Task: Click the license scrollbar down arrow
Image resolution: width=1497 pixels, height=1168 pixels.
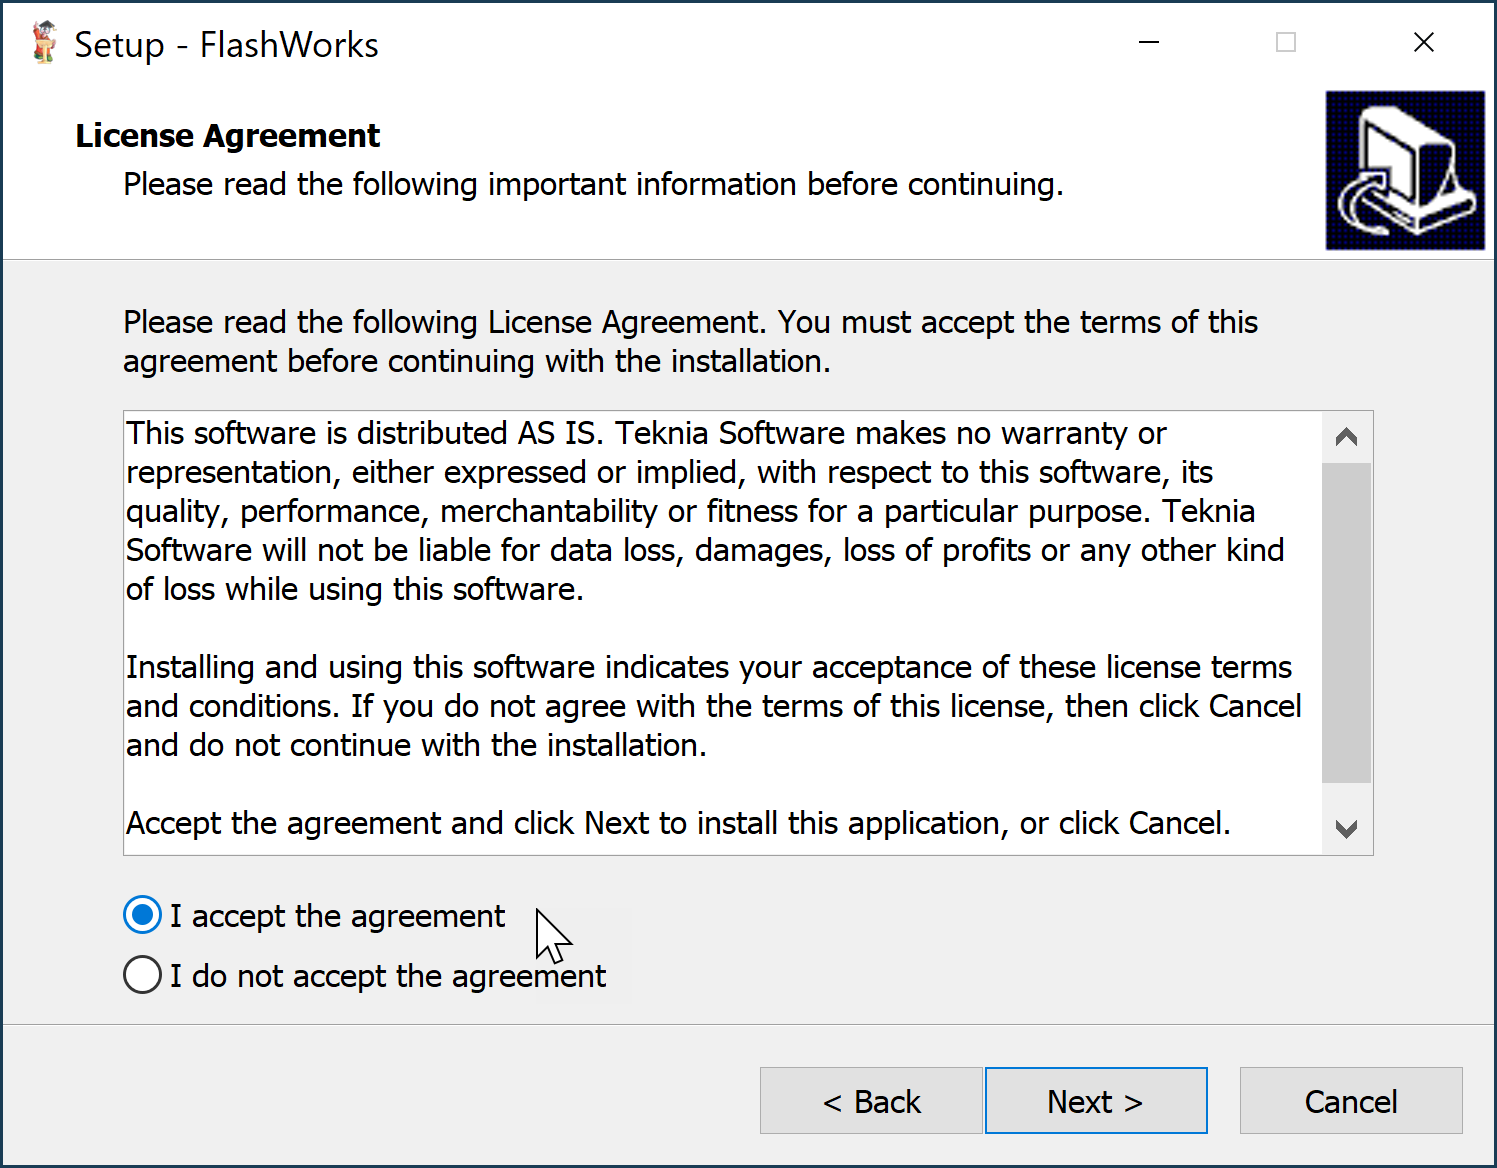Action: (1346, 829)
